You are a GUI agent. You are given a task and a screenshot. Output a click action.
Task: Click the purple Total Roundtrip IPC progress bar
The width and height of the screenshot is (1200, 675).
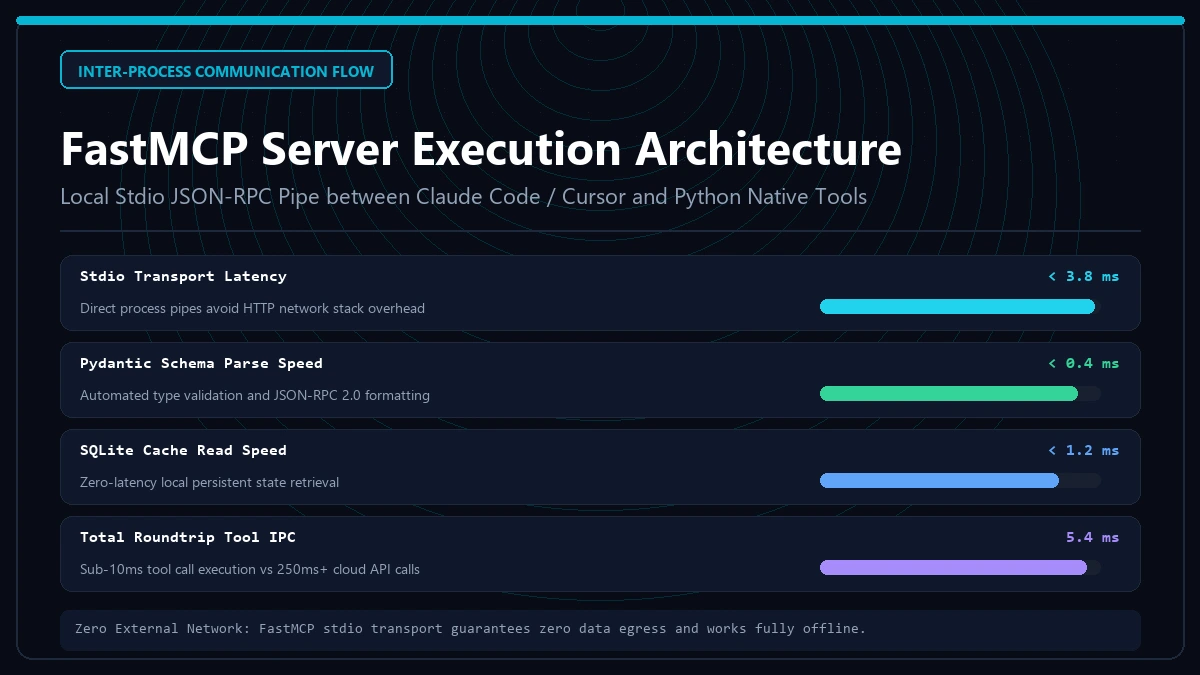pos(960,567)
